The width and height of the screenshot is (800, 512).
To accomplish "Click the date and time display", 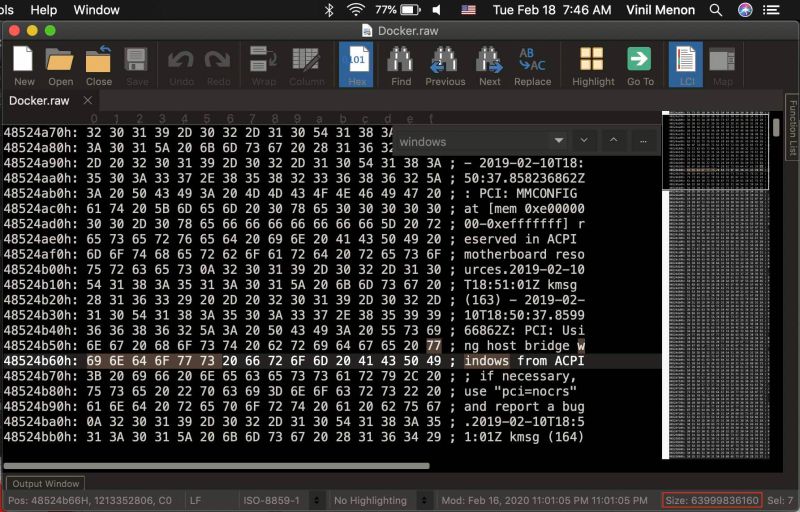I will (x=552, y=10).
